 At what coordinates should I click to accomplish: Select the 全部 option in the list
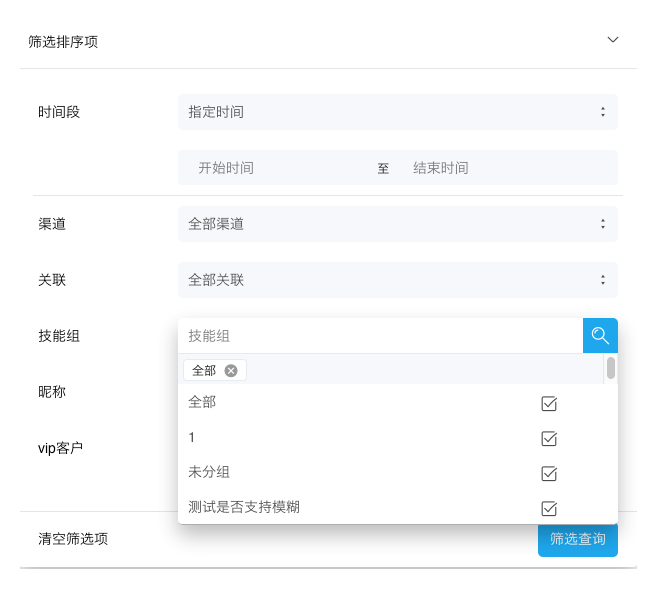point(202,402)
